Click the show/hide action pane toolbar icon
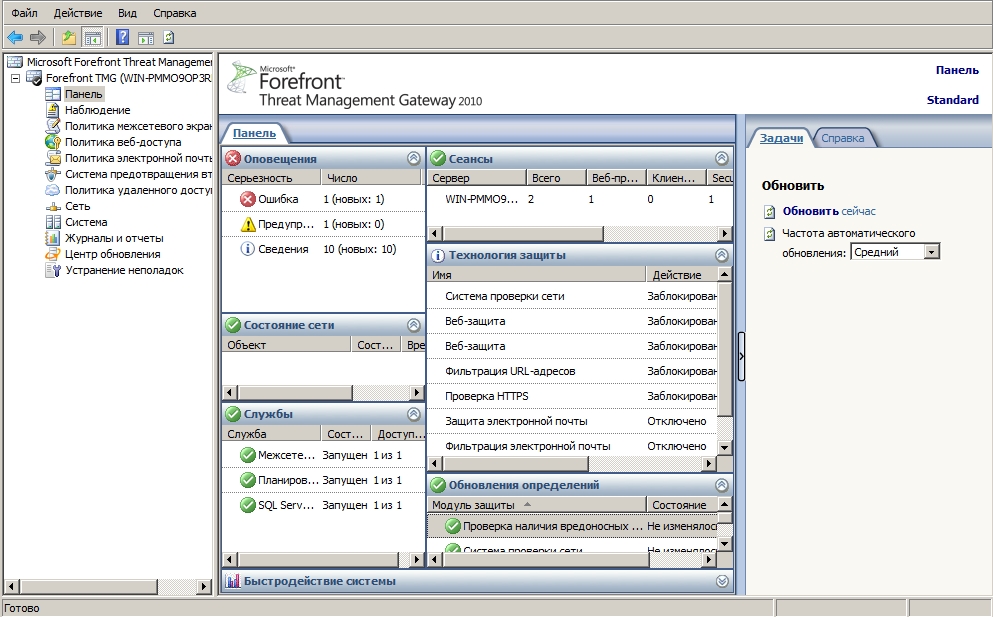 tap(146, 38)
